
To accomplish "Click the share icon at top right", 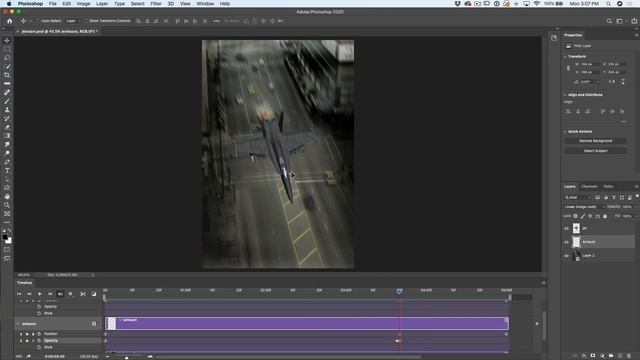I will tap(634, 21).
